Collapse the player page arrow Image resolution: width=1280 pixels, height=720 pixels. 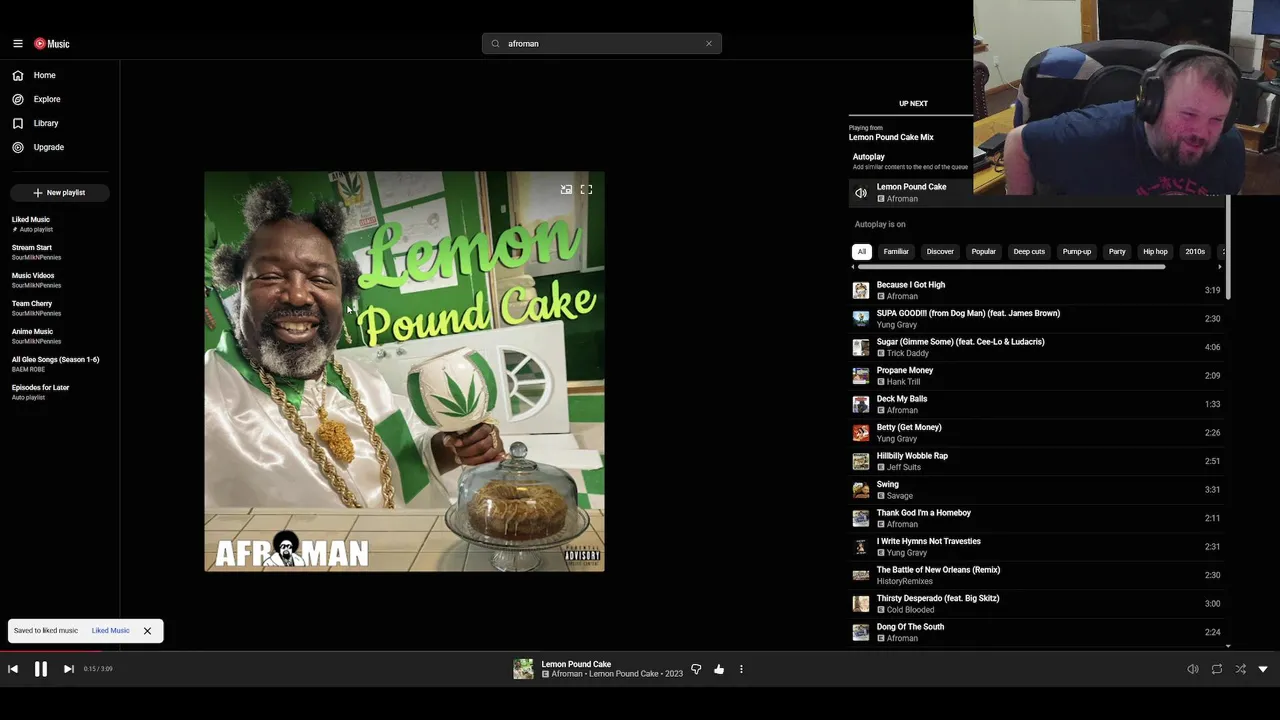[x=1263, y=669]
